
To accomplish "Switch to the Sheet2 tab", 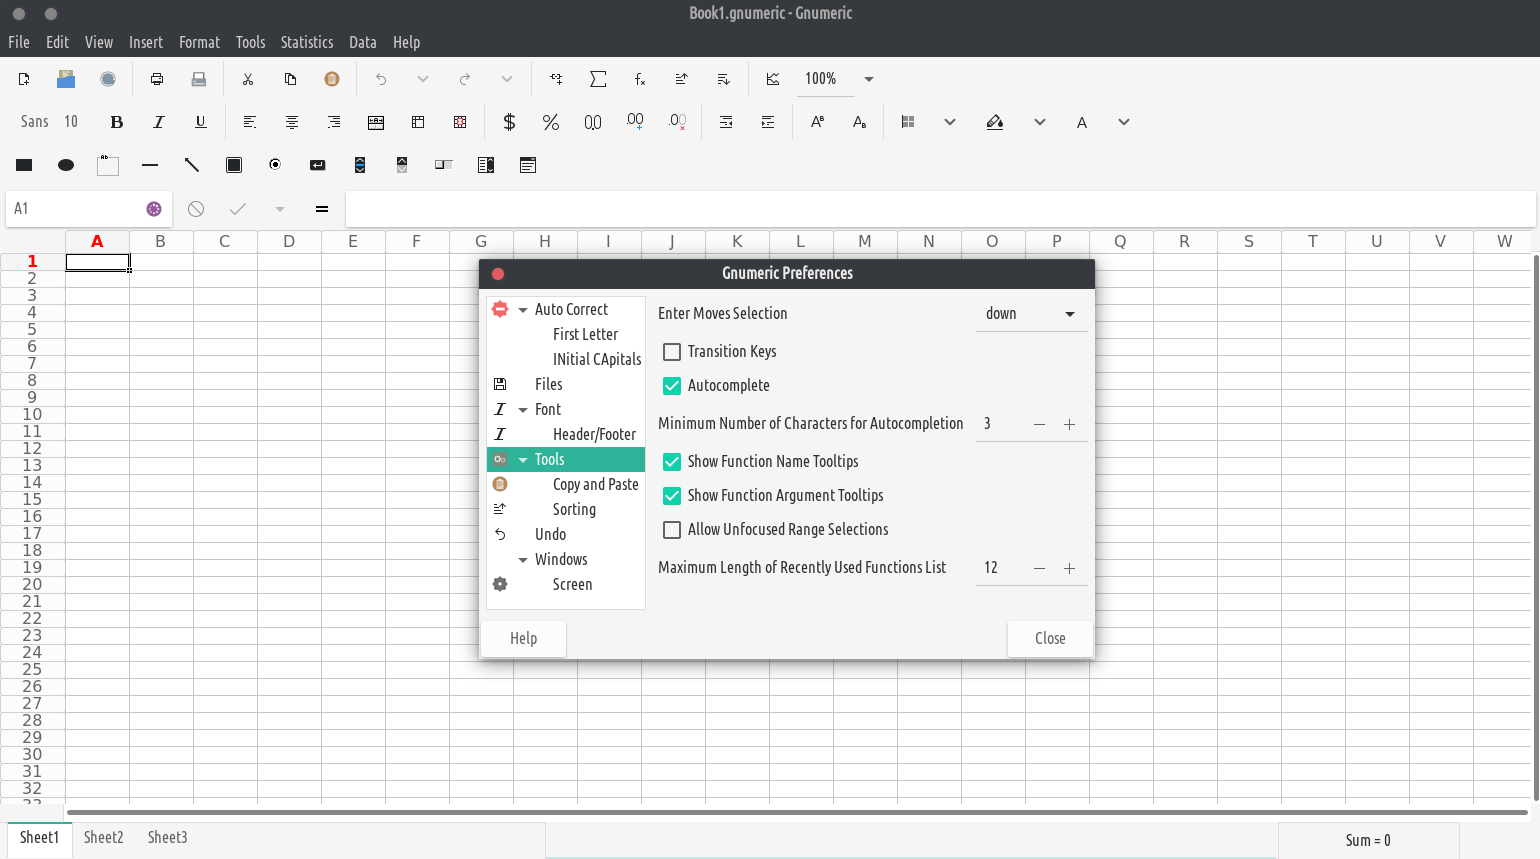I will (103, 838).
